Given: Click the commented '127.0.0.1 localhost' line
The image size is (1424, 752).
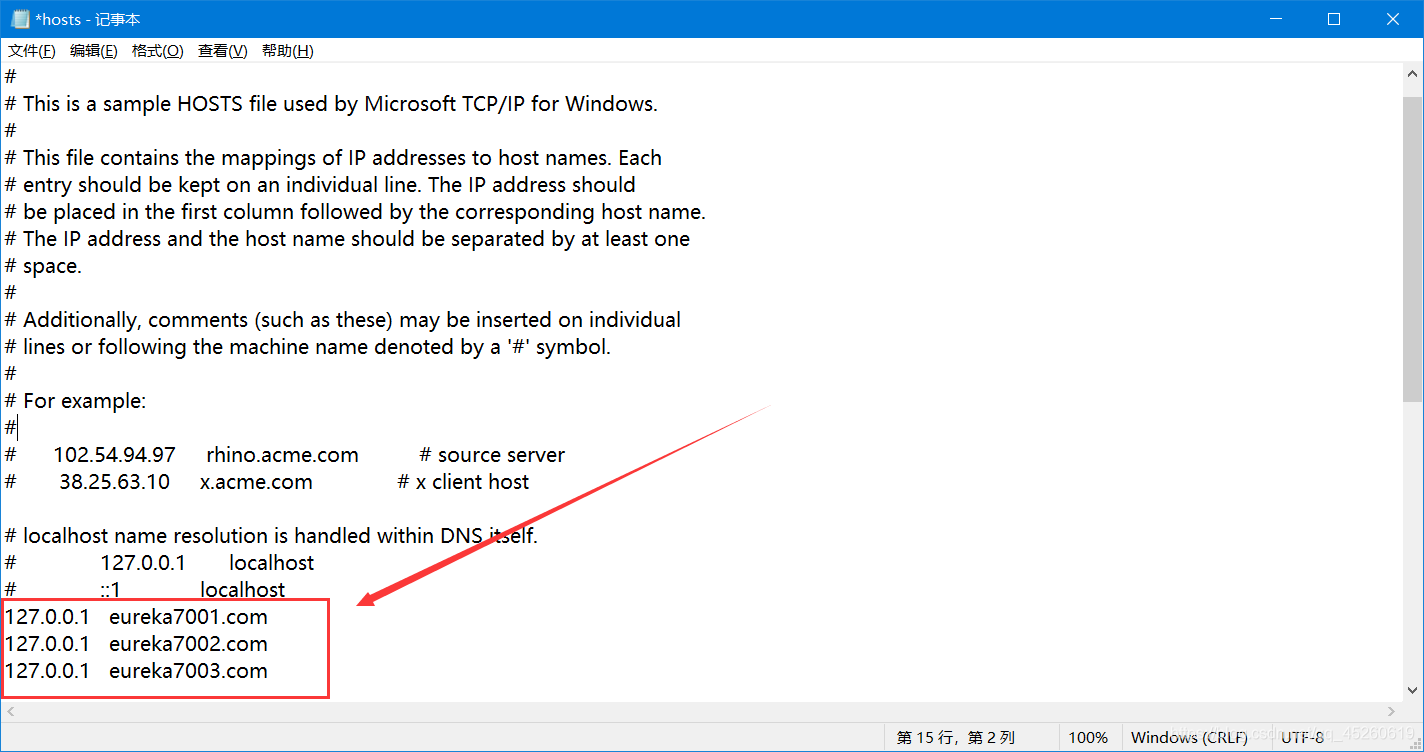Looking at the screenshot, I should pos(159,563).
